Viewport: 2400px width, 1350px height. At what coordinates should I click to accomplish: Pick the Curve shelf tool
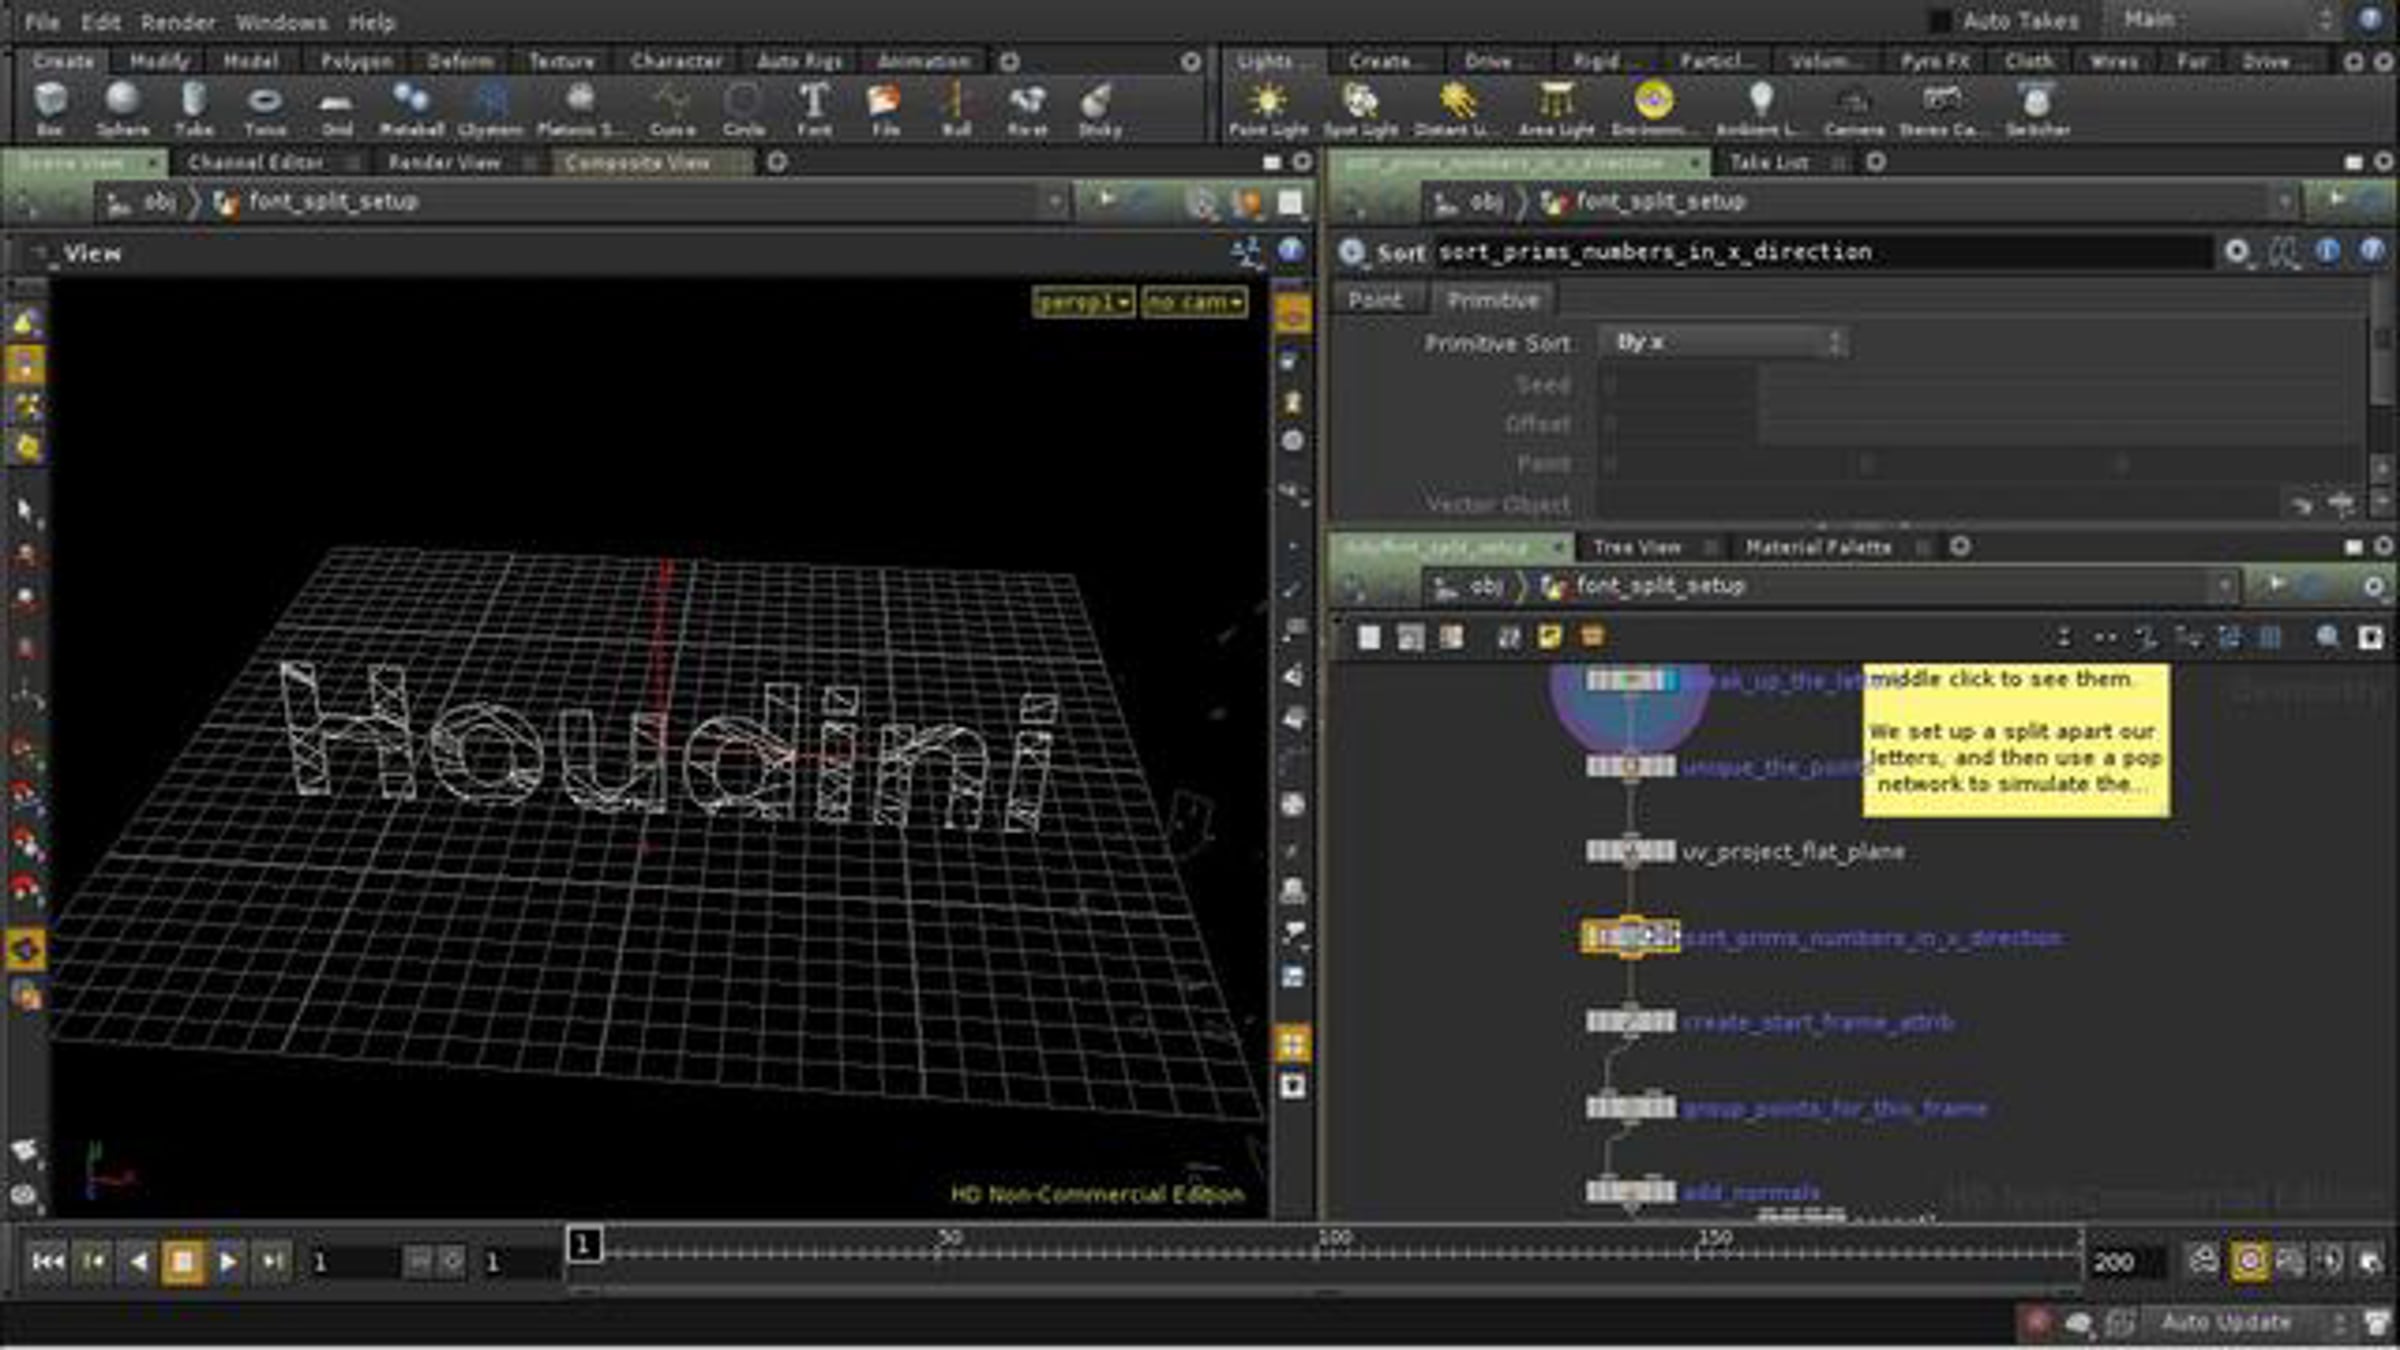pos(672,108)
